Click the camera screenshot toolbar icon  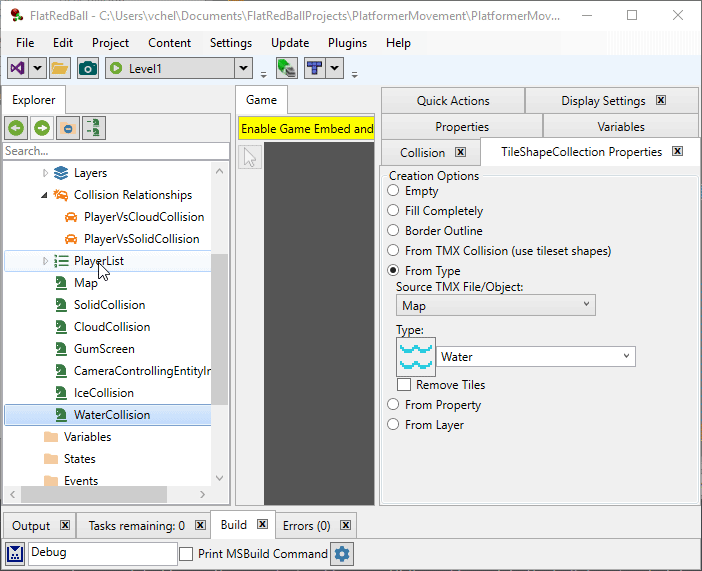tap(88, 68)
